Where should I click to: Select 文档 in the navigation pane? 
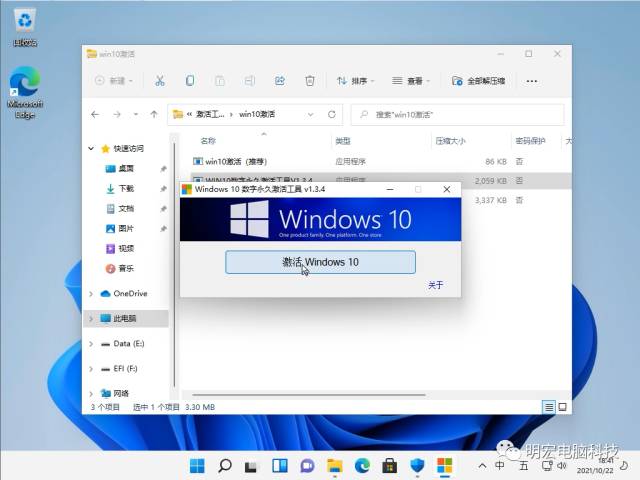point(126,208)
